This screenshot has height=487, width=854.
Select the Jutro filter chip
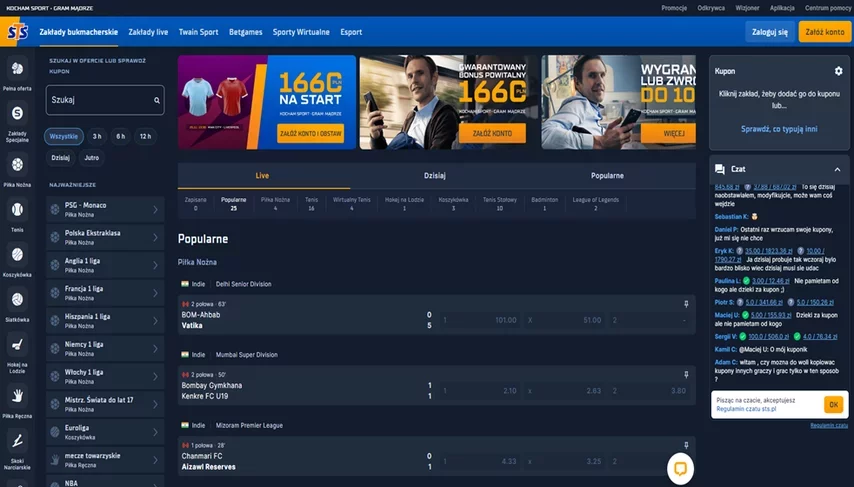coord(92,157)
